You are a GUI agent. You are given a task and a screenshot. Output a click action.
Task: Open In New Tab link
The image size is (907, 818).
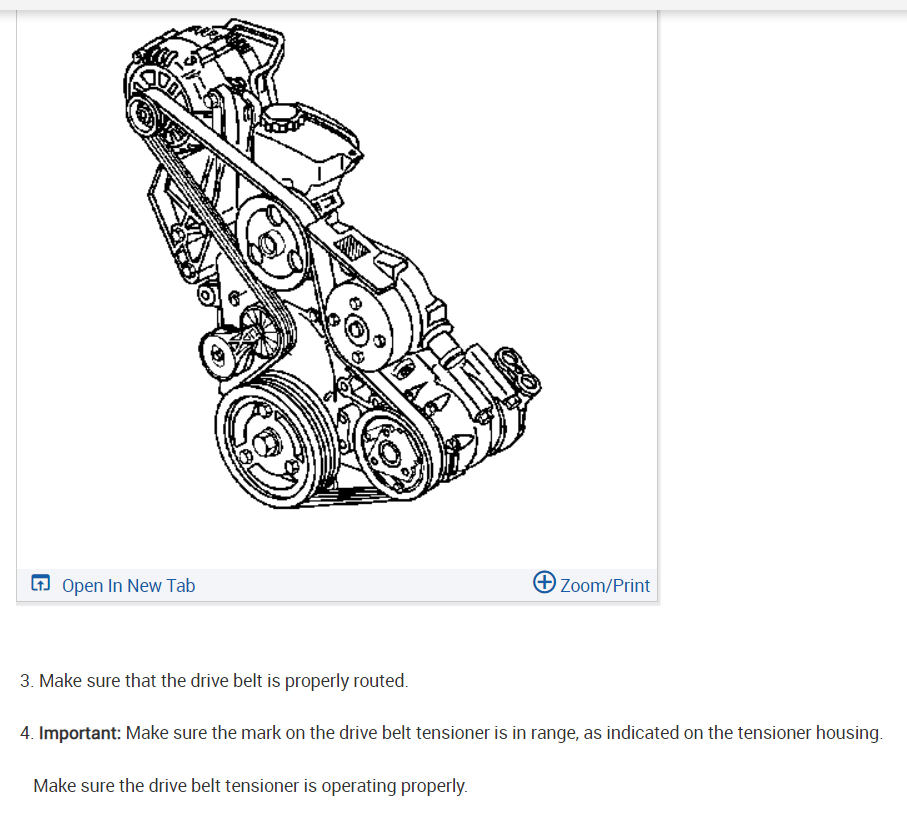[x=128, y=585]
